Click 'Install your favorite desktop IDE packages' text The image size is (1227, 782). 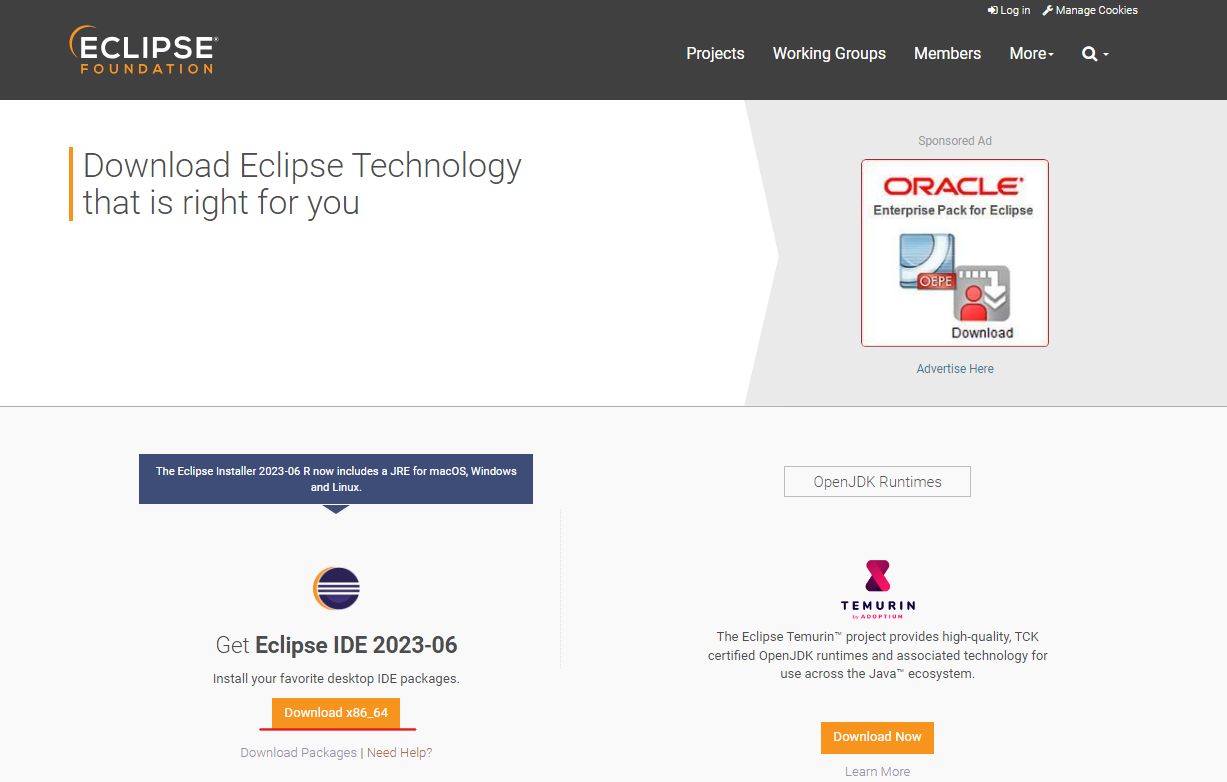point(336,679)
